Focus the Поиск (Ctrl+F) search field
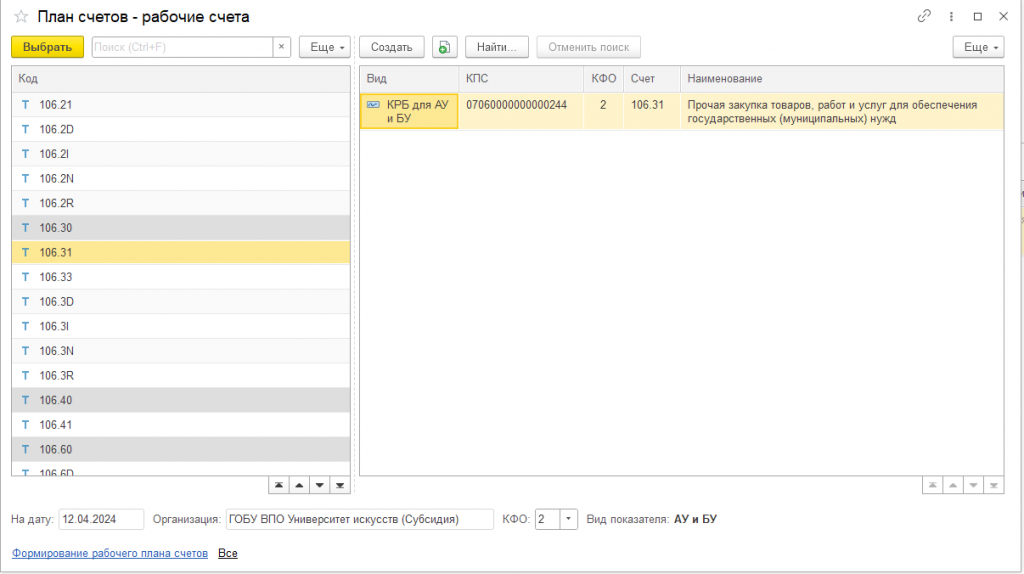The image size is (1024, 574). [x=182, y=47]
